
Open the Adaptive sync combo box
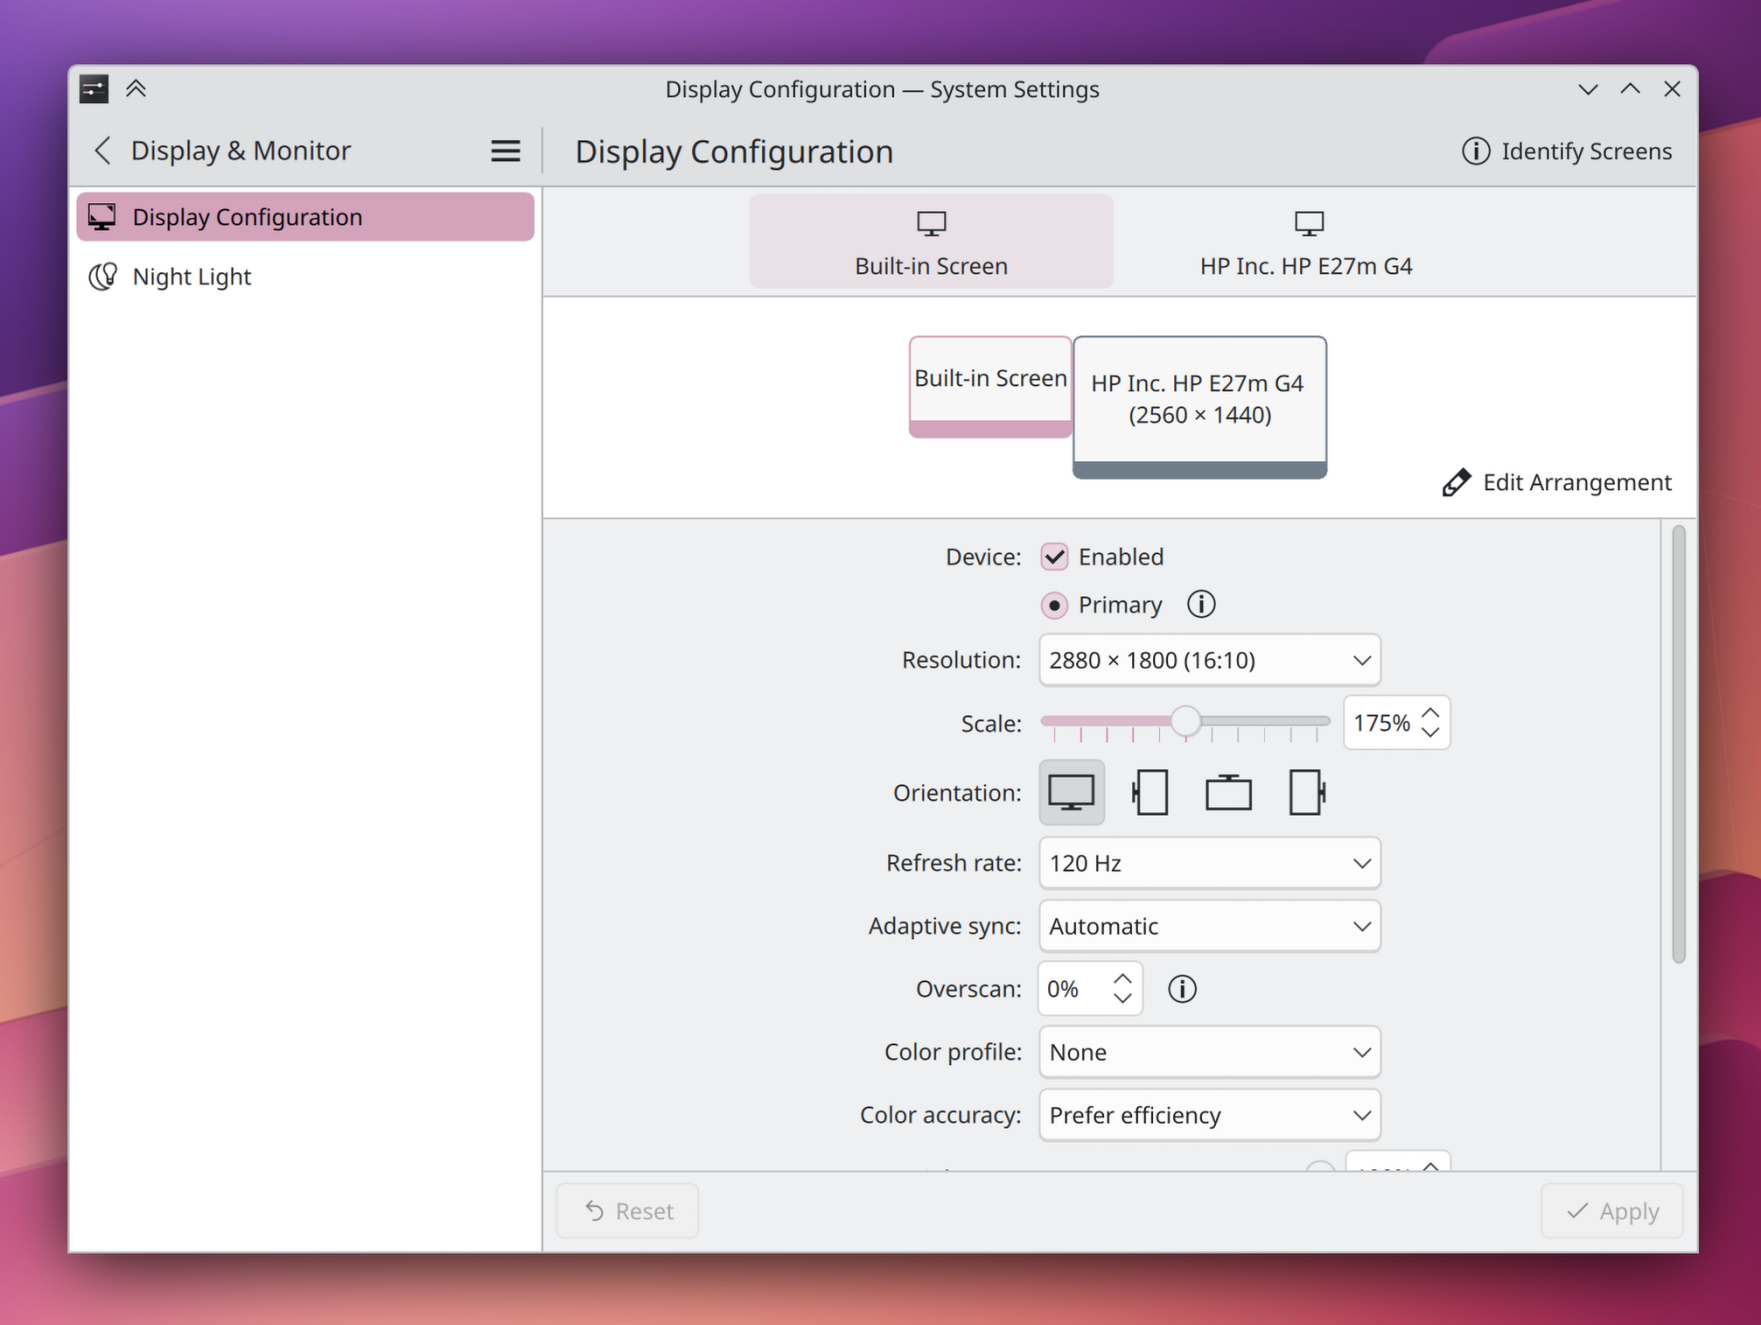1209,926
